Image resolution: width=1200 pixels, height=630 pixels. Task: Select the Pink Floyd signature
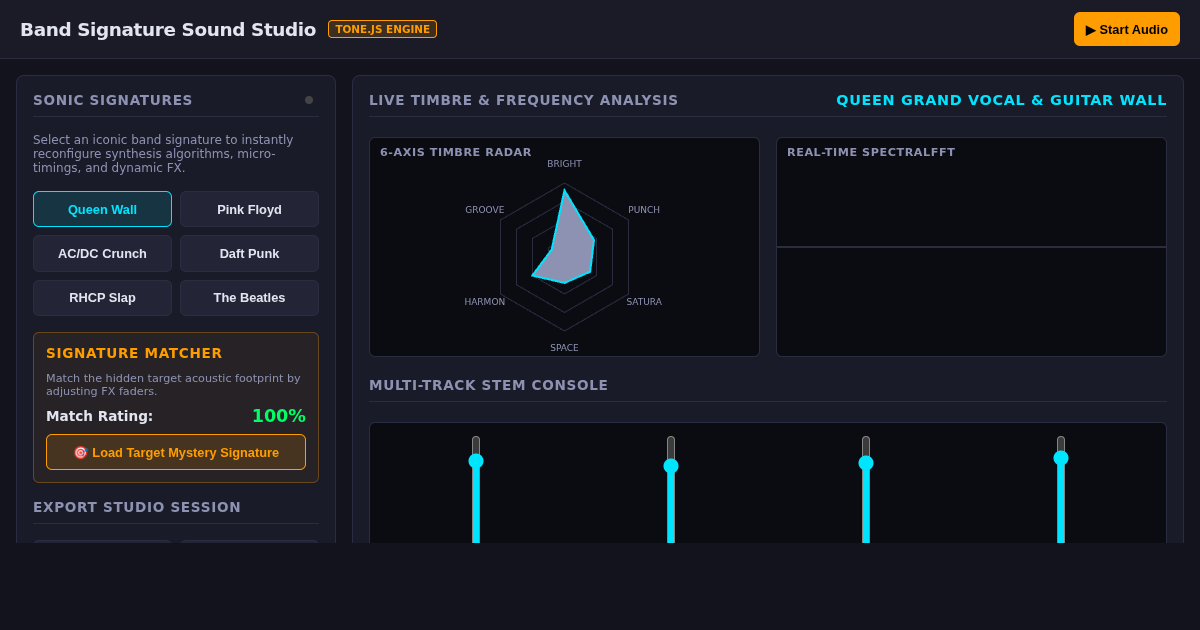pos(249,209)
